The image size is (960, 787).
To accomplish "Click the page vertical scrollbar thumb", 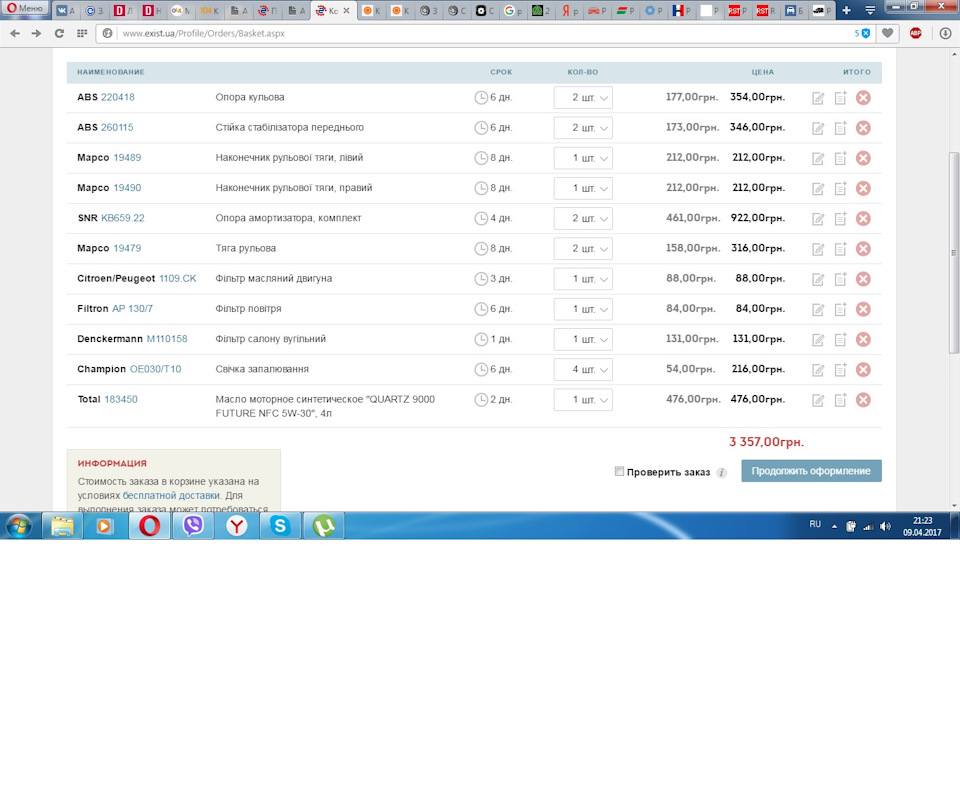I will point(953,252).
